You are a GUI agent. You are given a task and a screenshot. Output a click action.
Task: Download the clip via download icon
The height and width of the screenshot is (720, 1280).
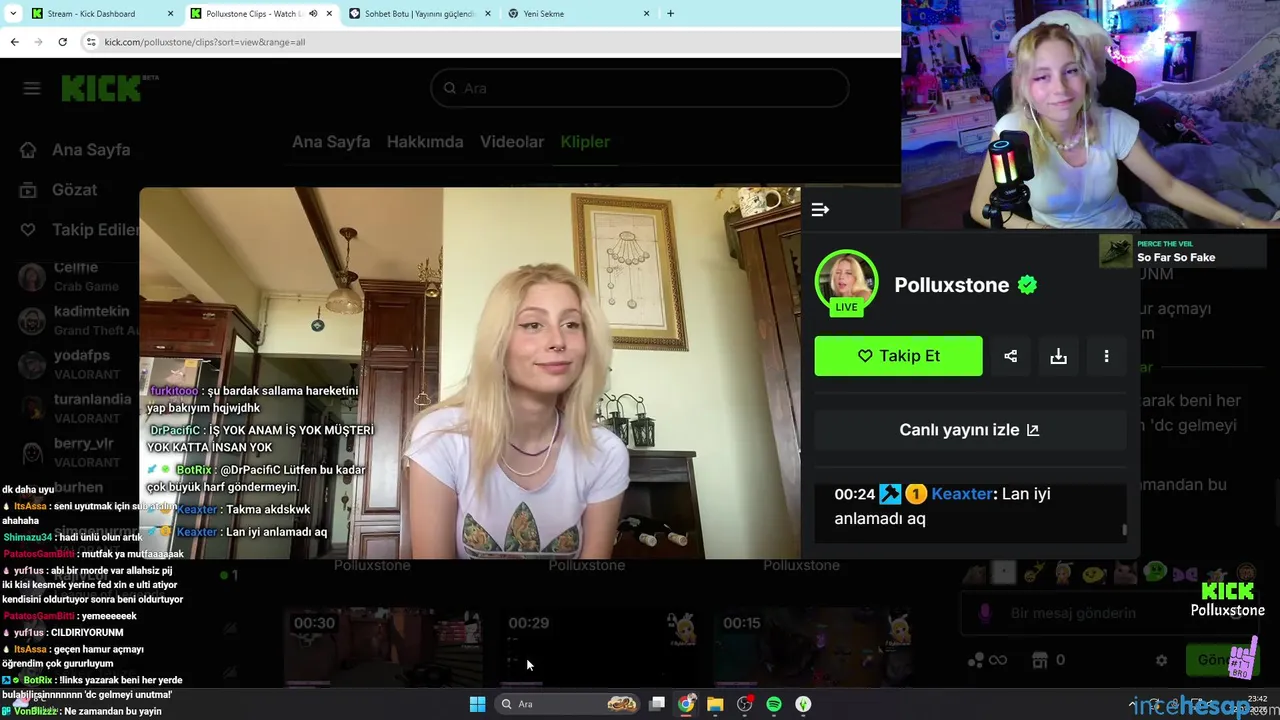[x=1058, y=356]
